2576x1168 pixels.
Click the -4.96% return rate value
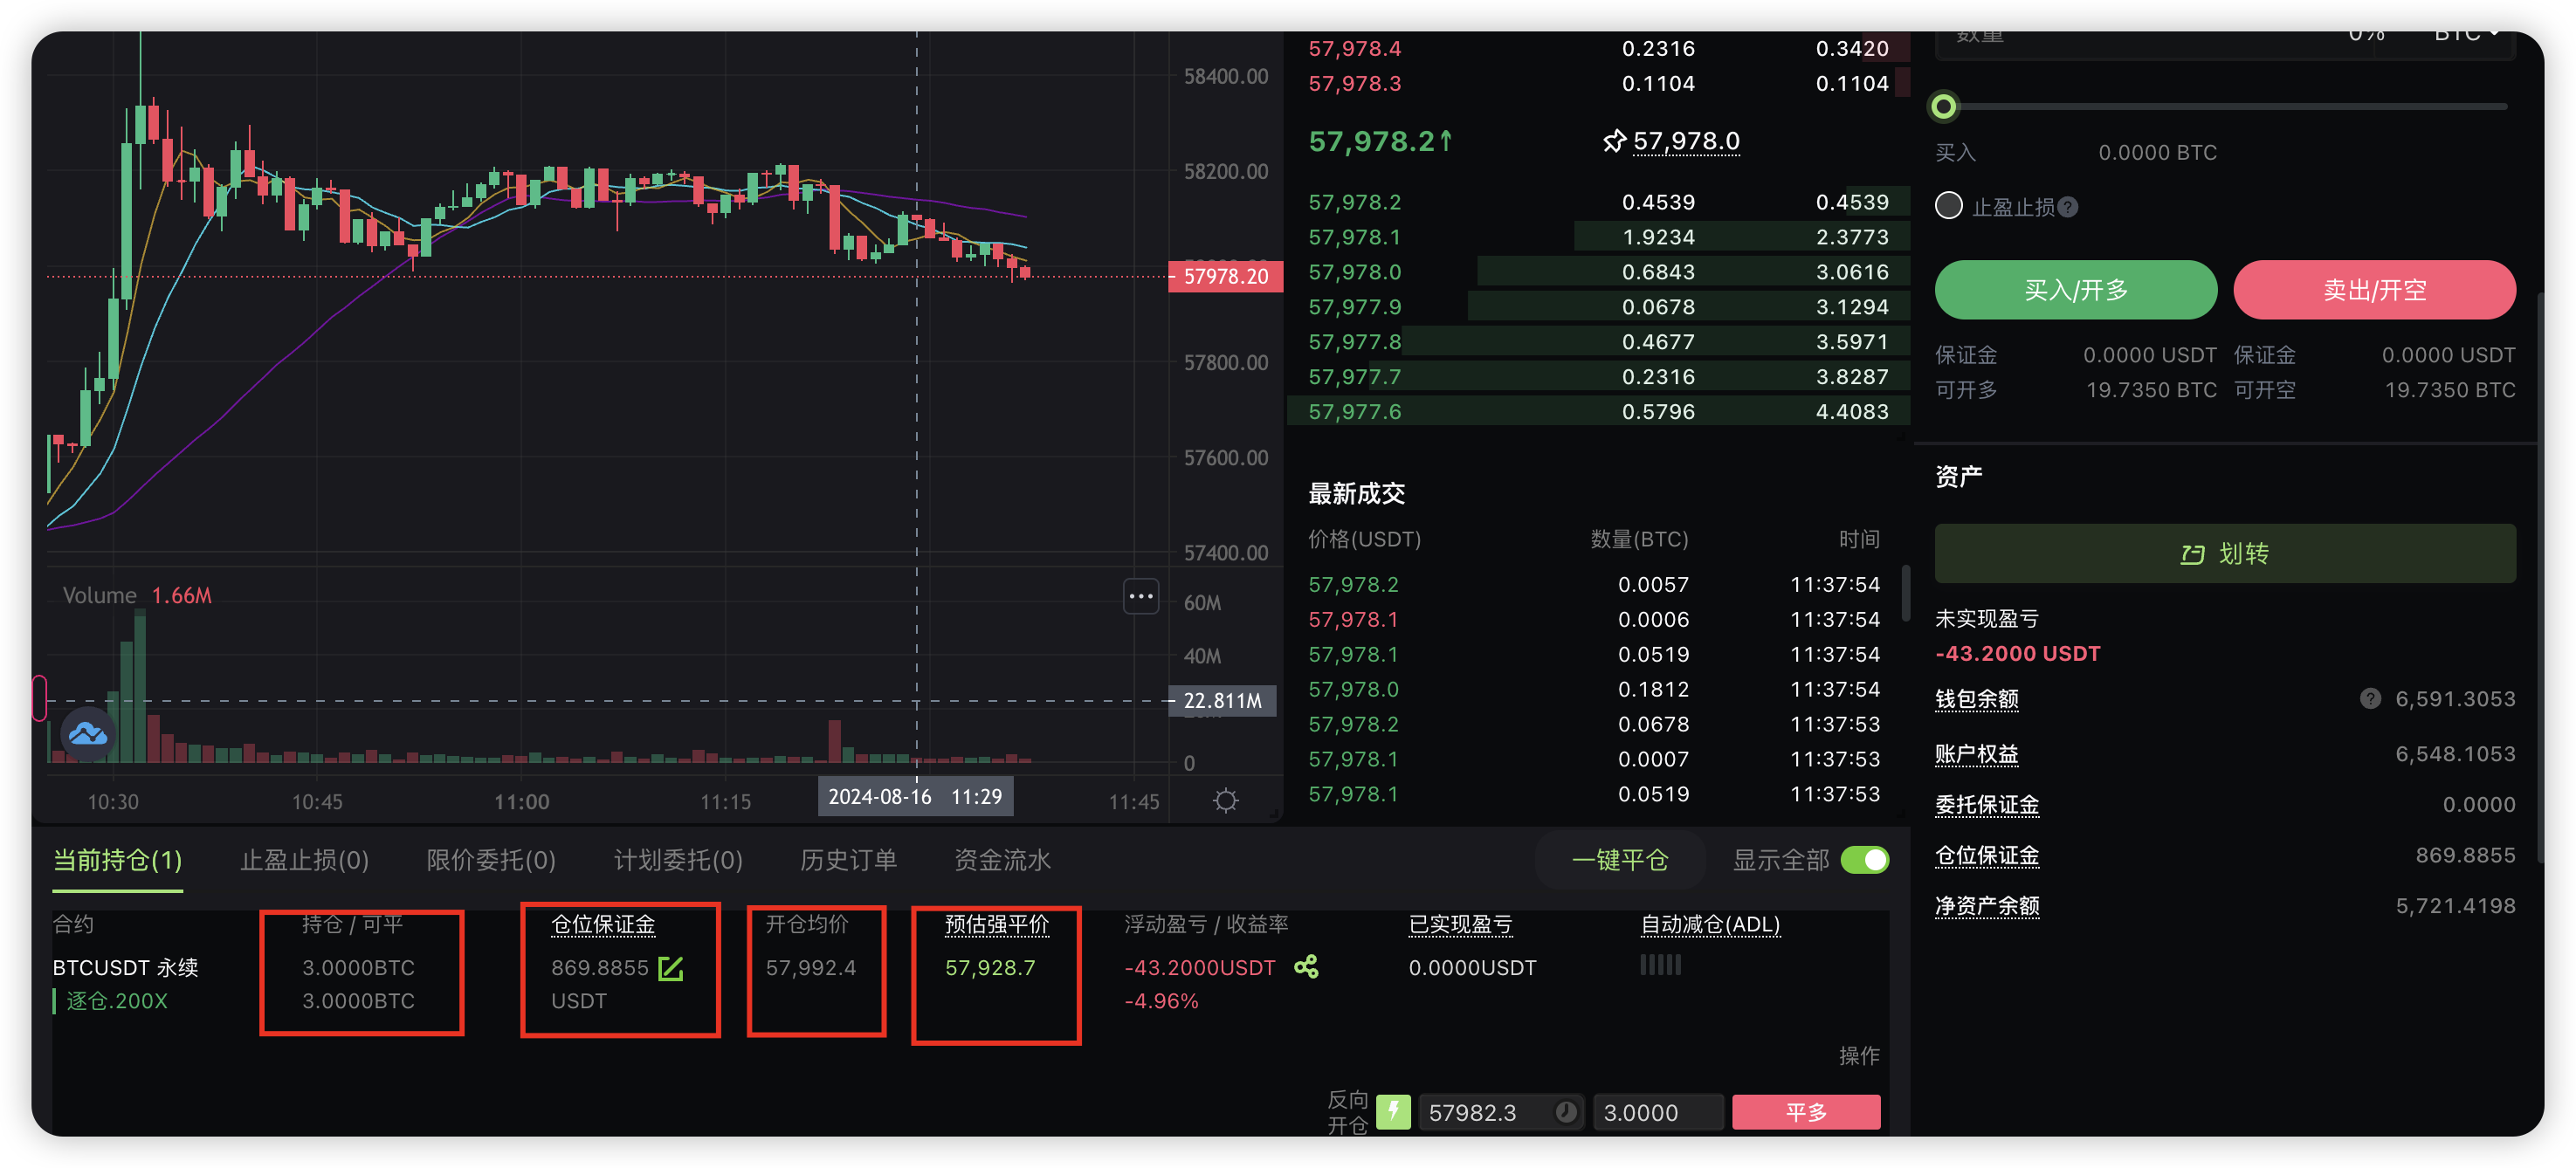tap(1160, 1001)
